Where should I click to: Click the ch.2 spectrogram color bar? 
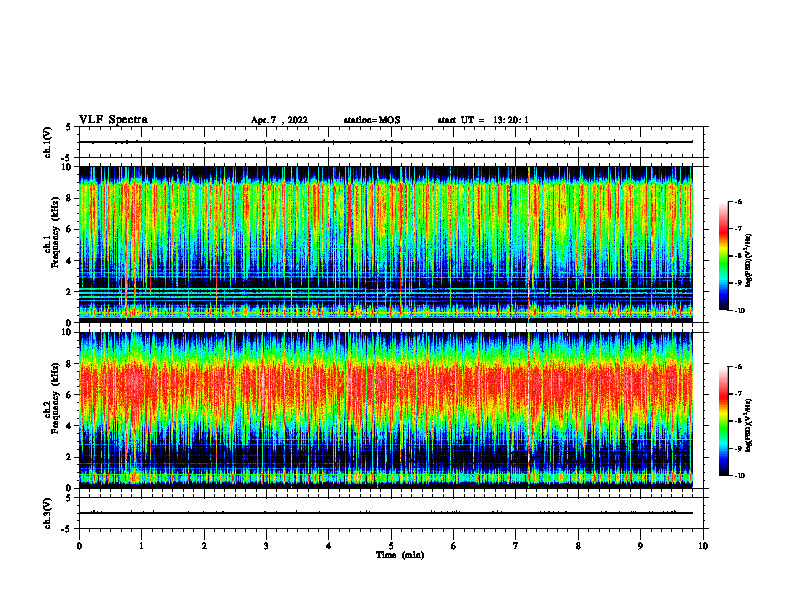[x=724, y=421]
